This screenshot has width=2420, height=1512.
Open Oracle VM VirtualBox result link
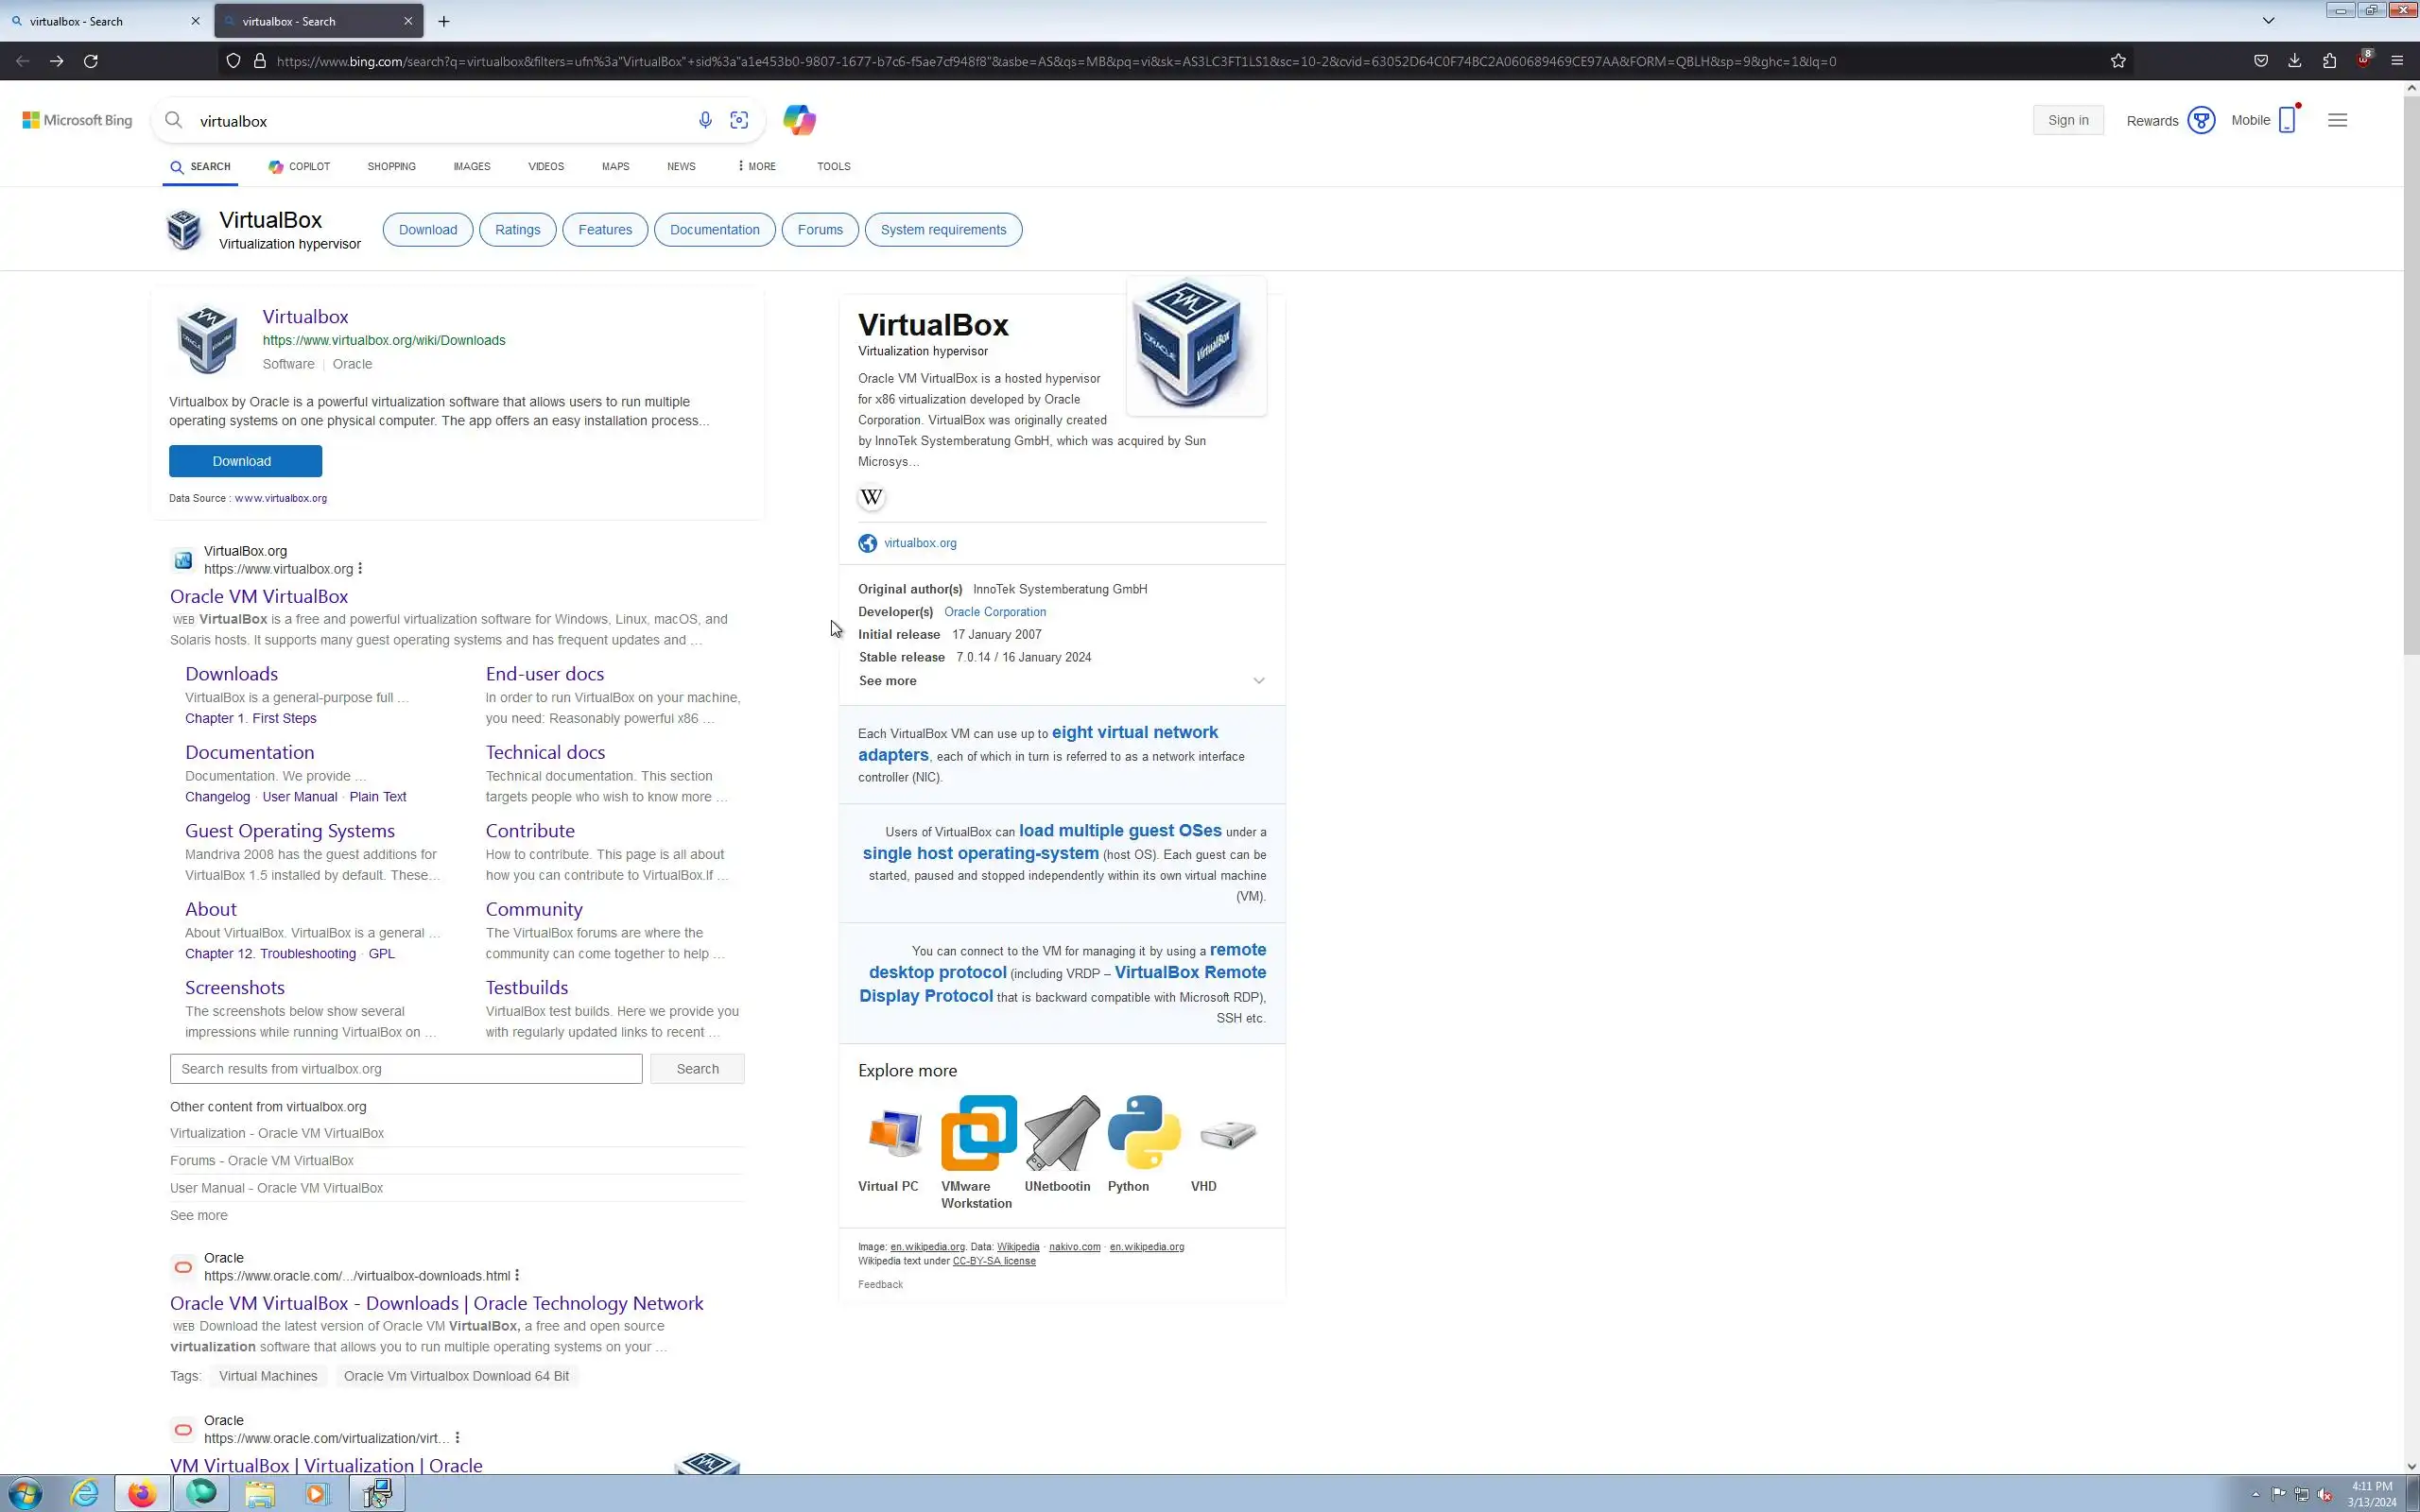(x=259, y=596)
